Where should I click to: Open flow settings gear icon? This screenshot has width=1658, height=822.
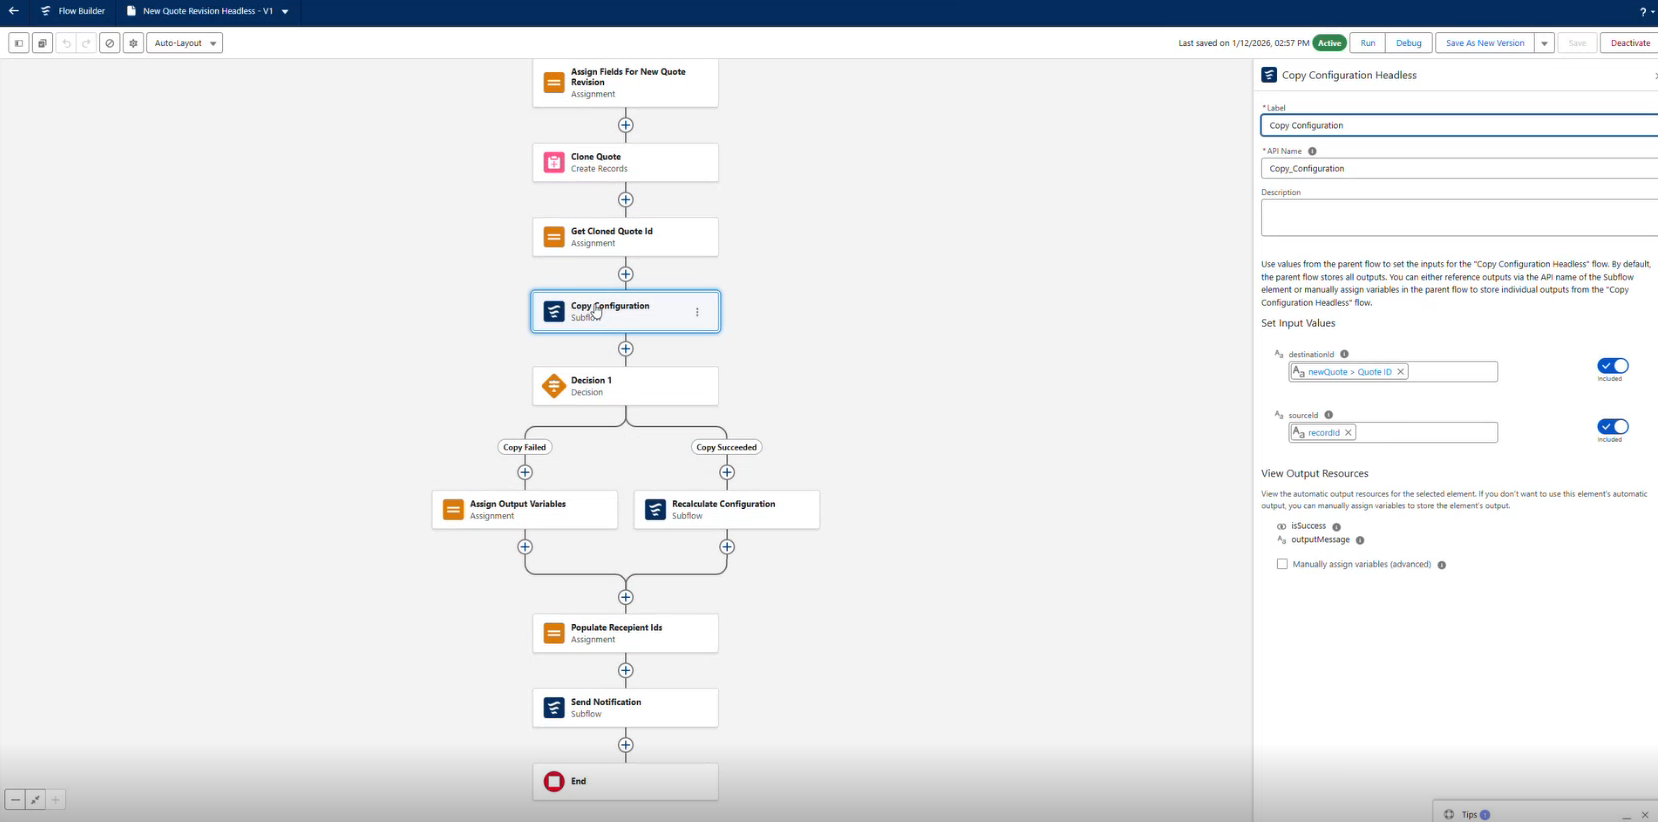click(x=133, y=43)
